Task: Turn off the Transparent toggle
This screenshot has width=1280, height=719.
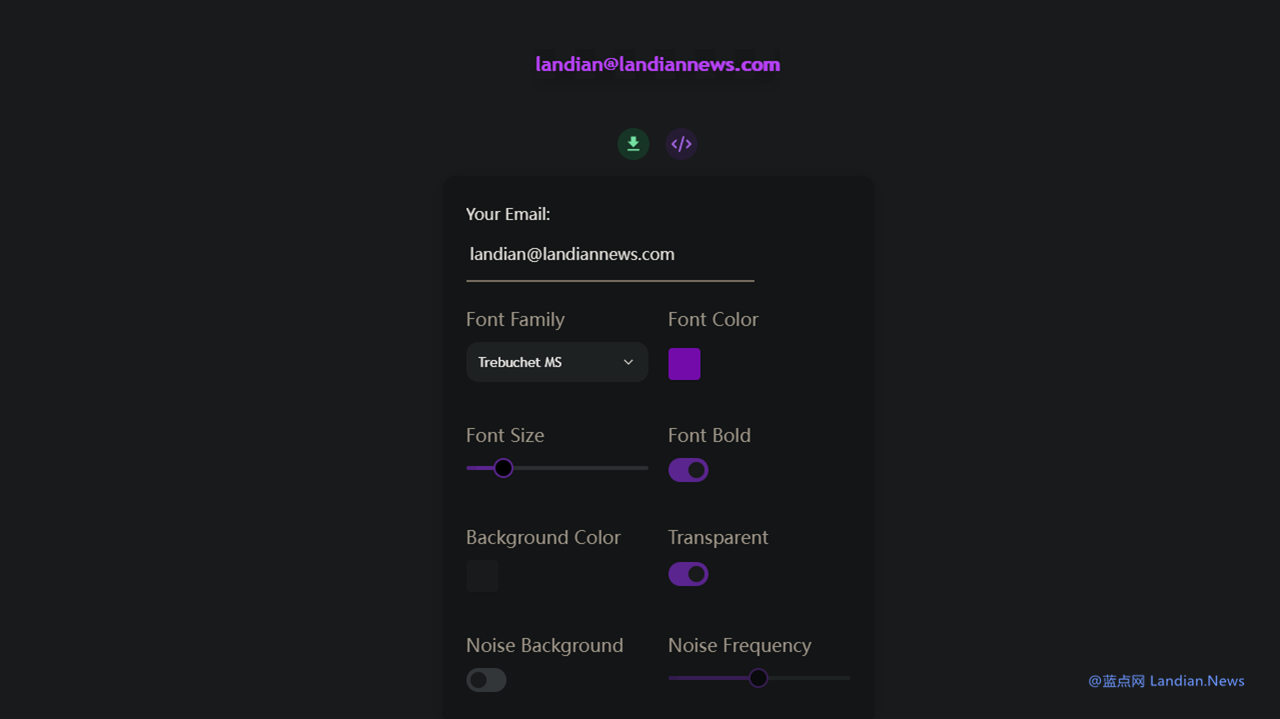Action: click(x=688, y=574)
